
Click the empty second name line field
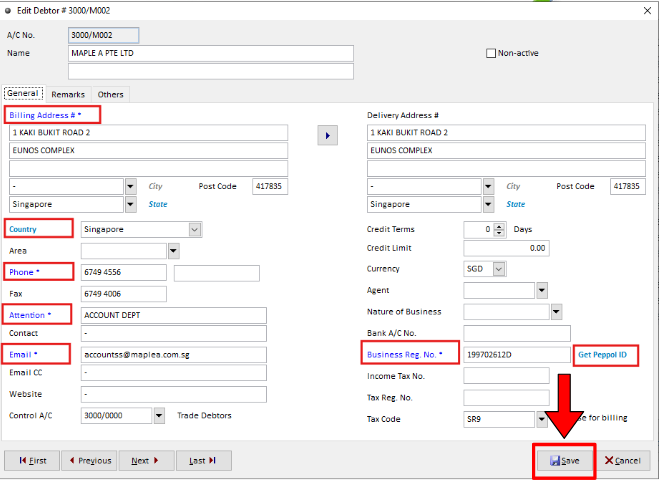click(x=211, y=71)
